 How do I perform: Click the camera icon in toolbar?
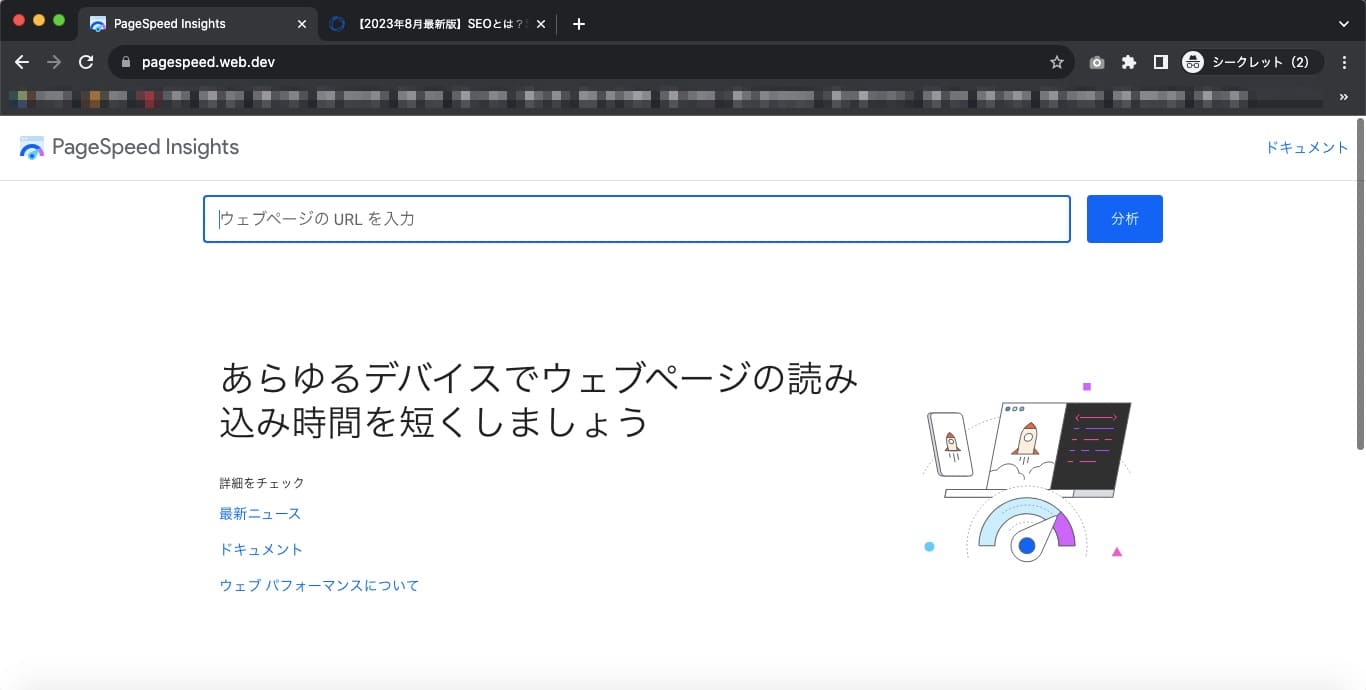point(1097,62)
